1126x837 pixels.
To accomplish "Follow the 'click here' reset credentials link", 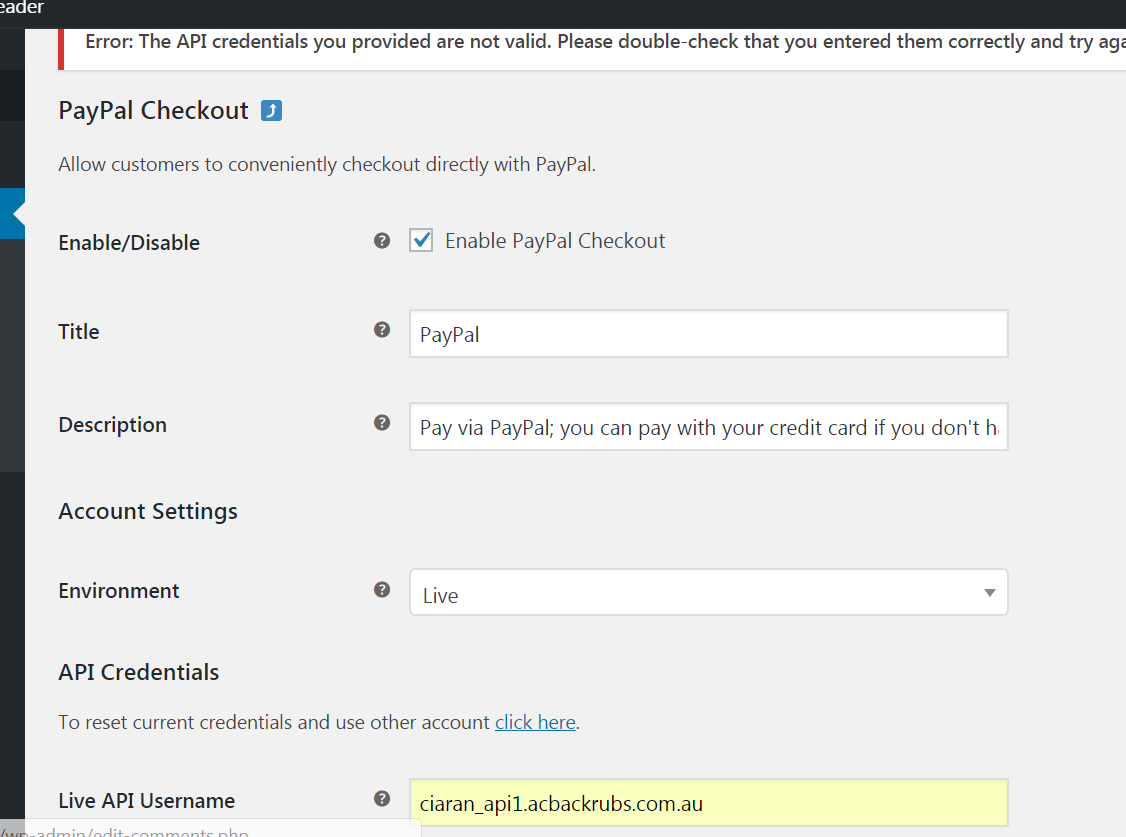I will point(535,722).
